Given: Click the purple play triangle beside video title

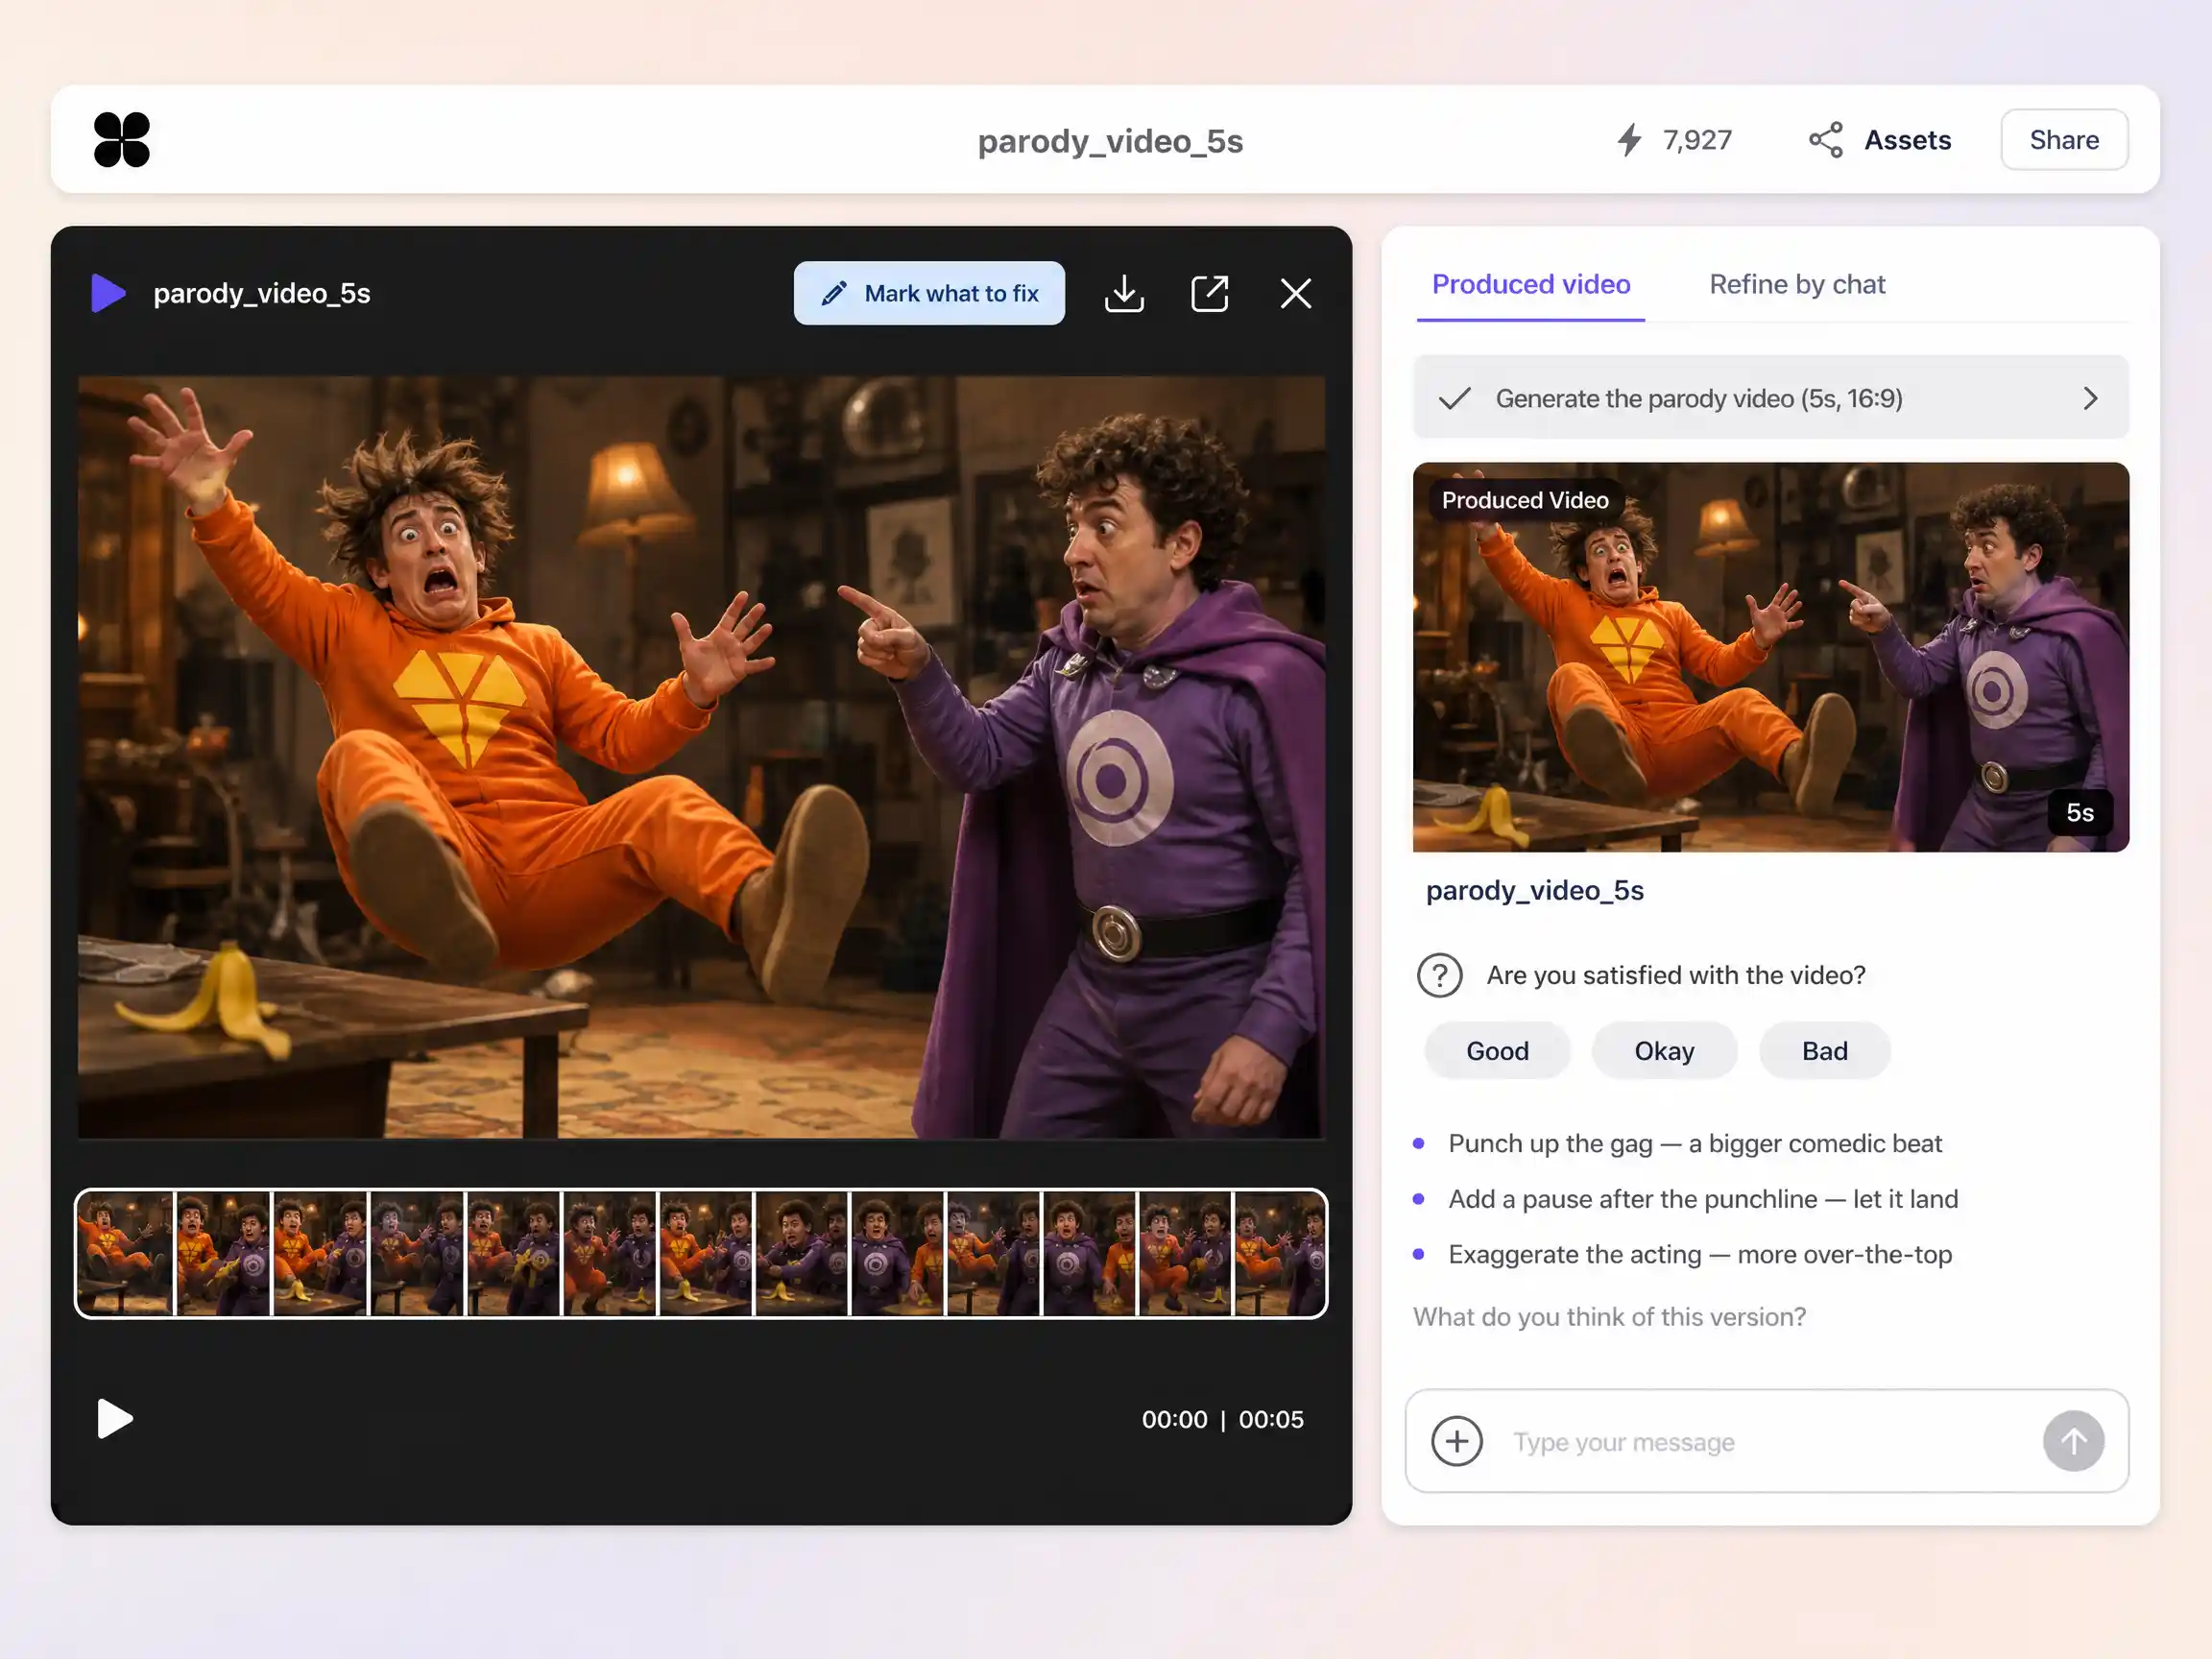Looking at the screenshot, I should pos(108,293).
